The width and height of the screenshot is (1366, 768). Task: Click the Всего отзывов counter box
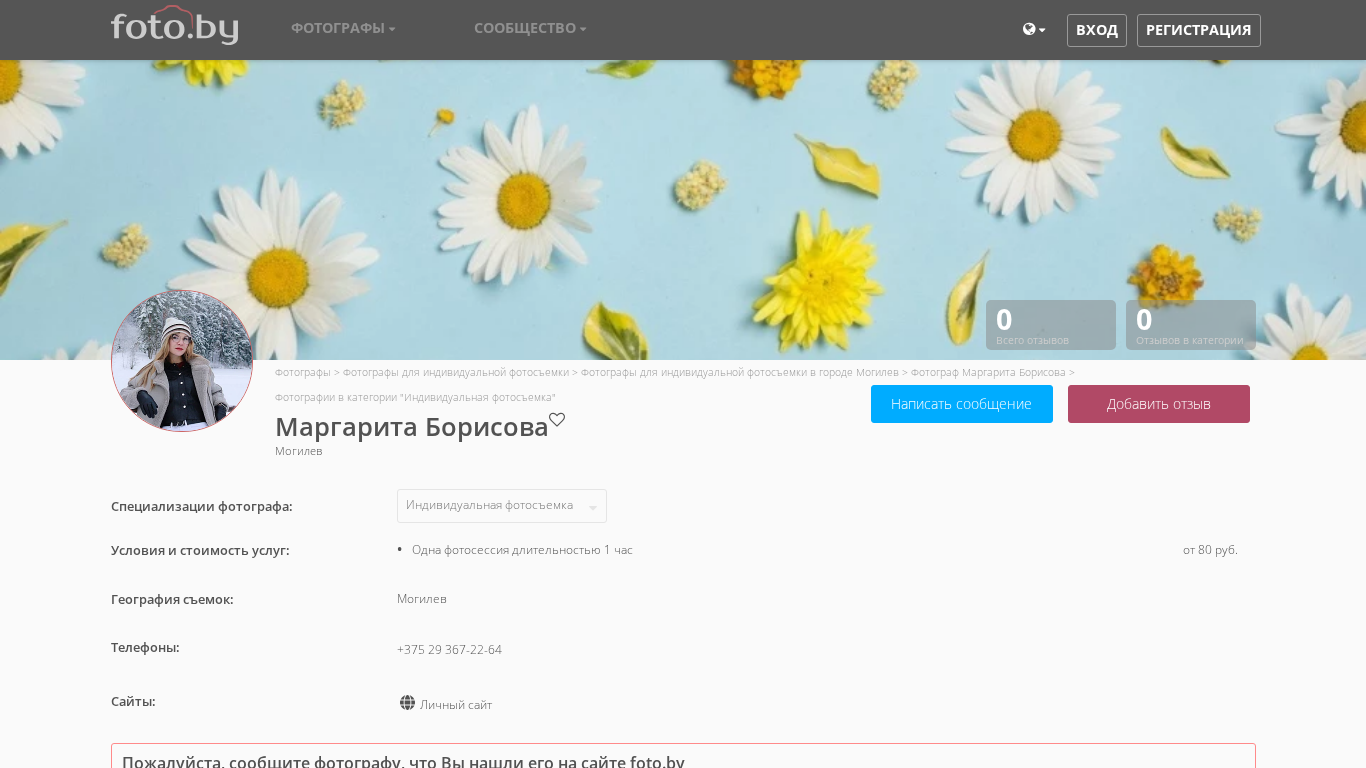(1050, 325)
